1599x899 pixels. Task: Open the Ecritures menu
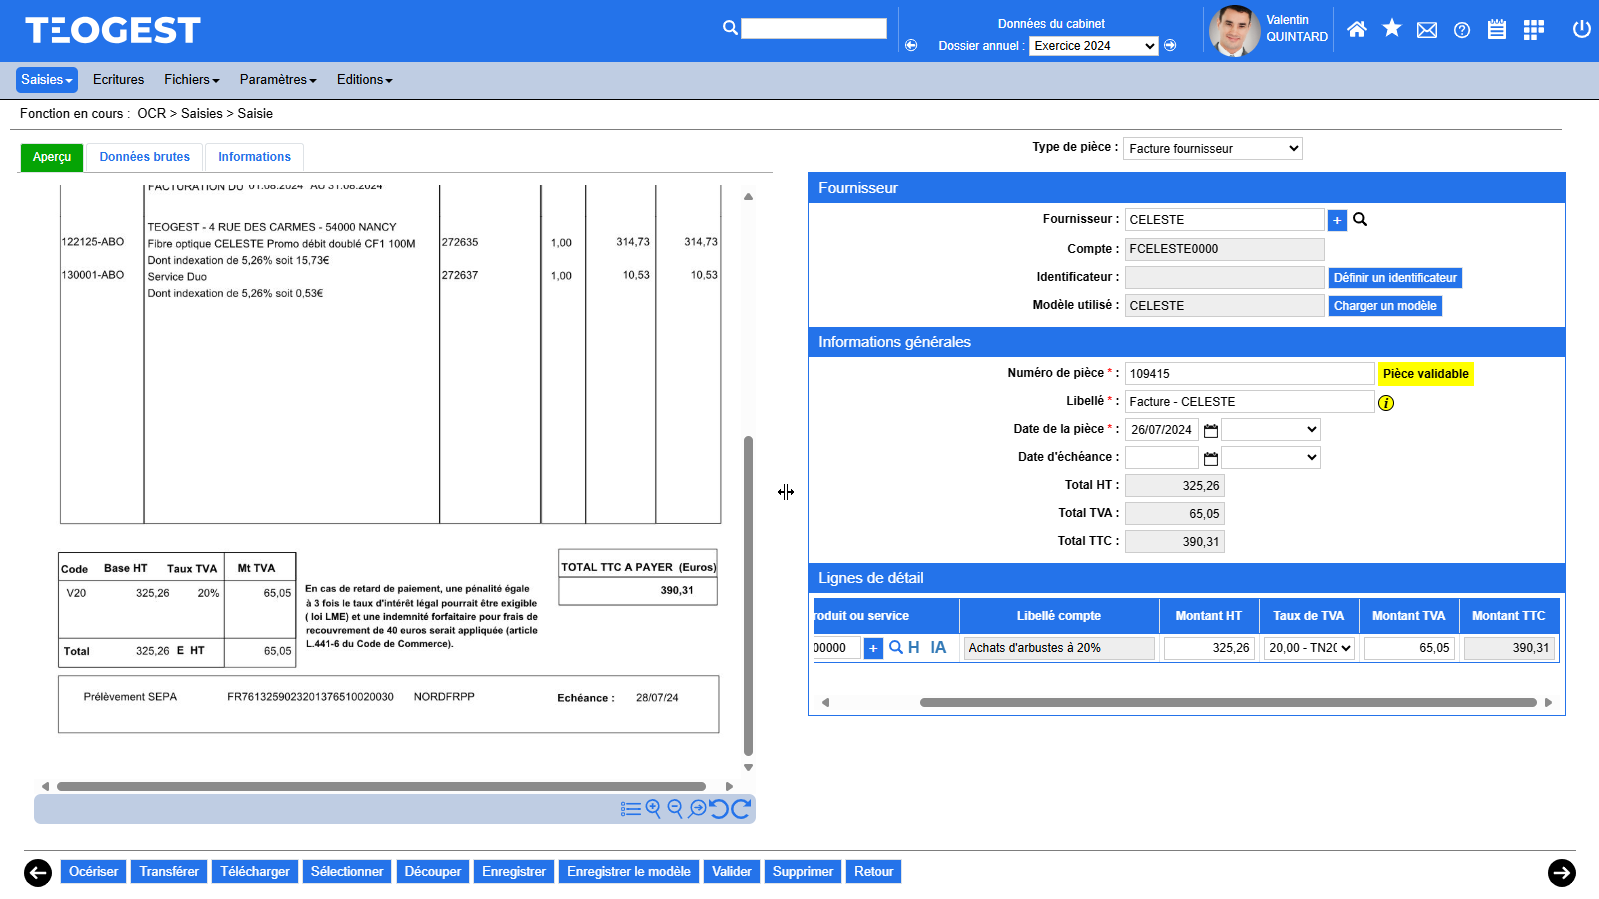coord(118,80)
